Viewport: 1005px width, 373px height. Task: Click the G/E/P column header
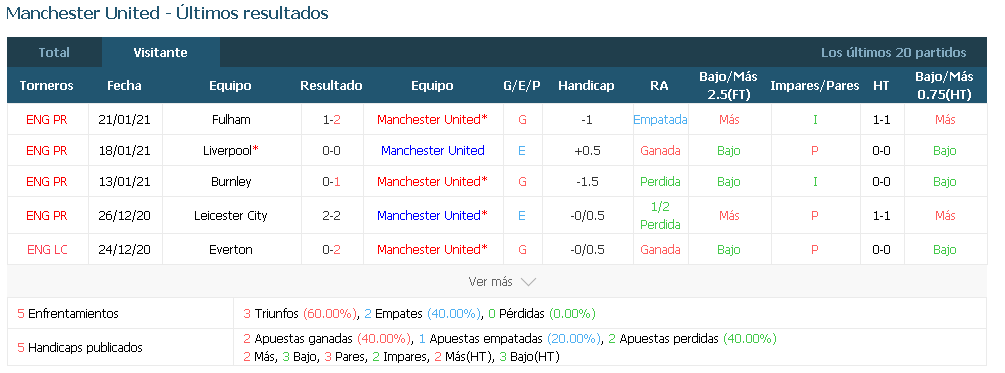coord(522,86)
